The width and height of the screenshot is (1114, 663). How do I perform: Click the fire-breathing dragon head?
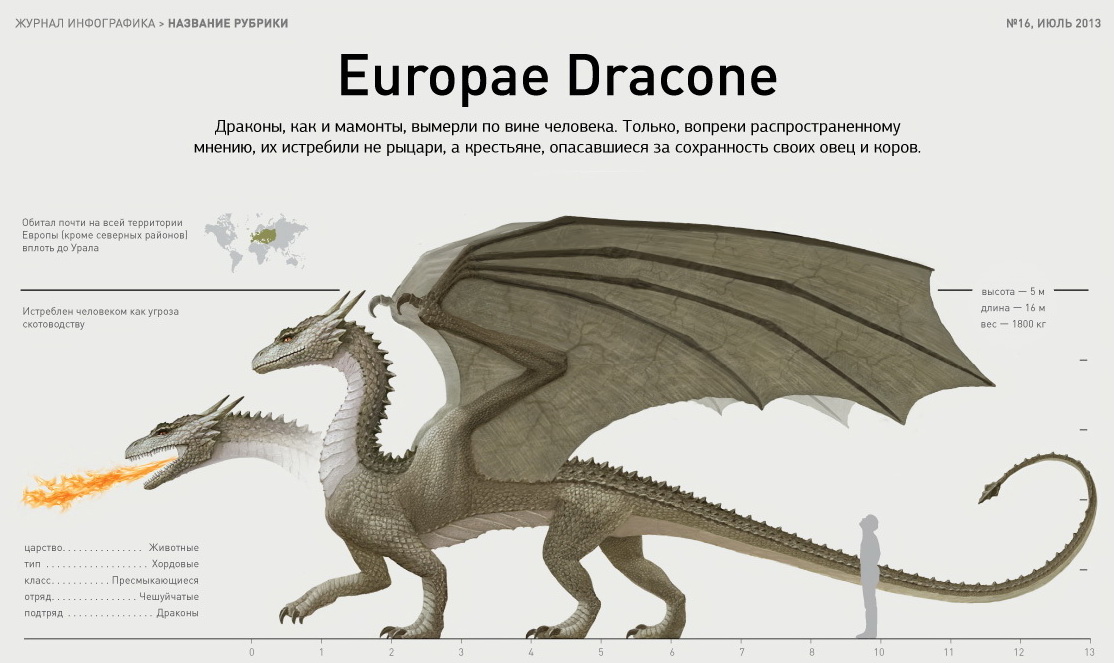pyautogui.click(x=178, y=447)
